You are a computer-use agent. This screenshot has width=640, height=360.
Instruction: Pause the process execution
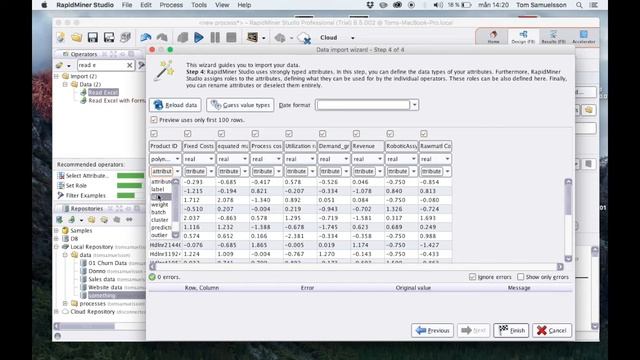pyautogui.click(x=215, y=38)
